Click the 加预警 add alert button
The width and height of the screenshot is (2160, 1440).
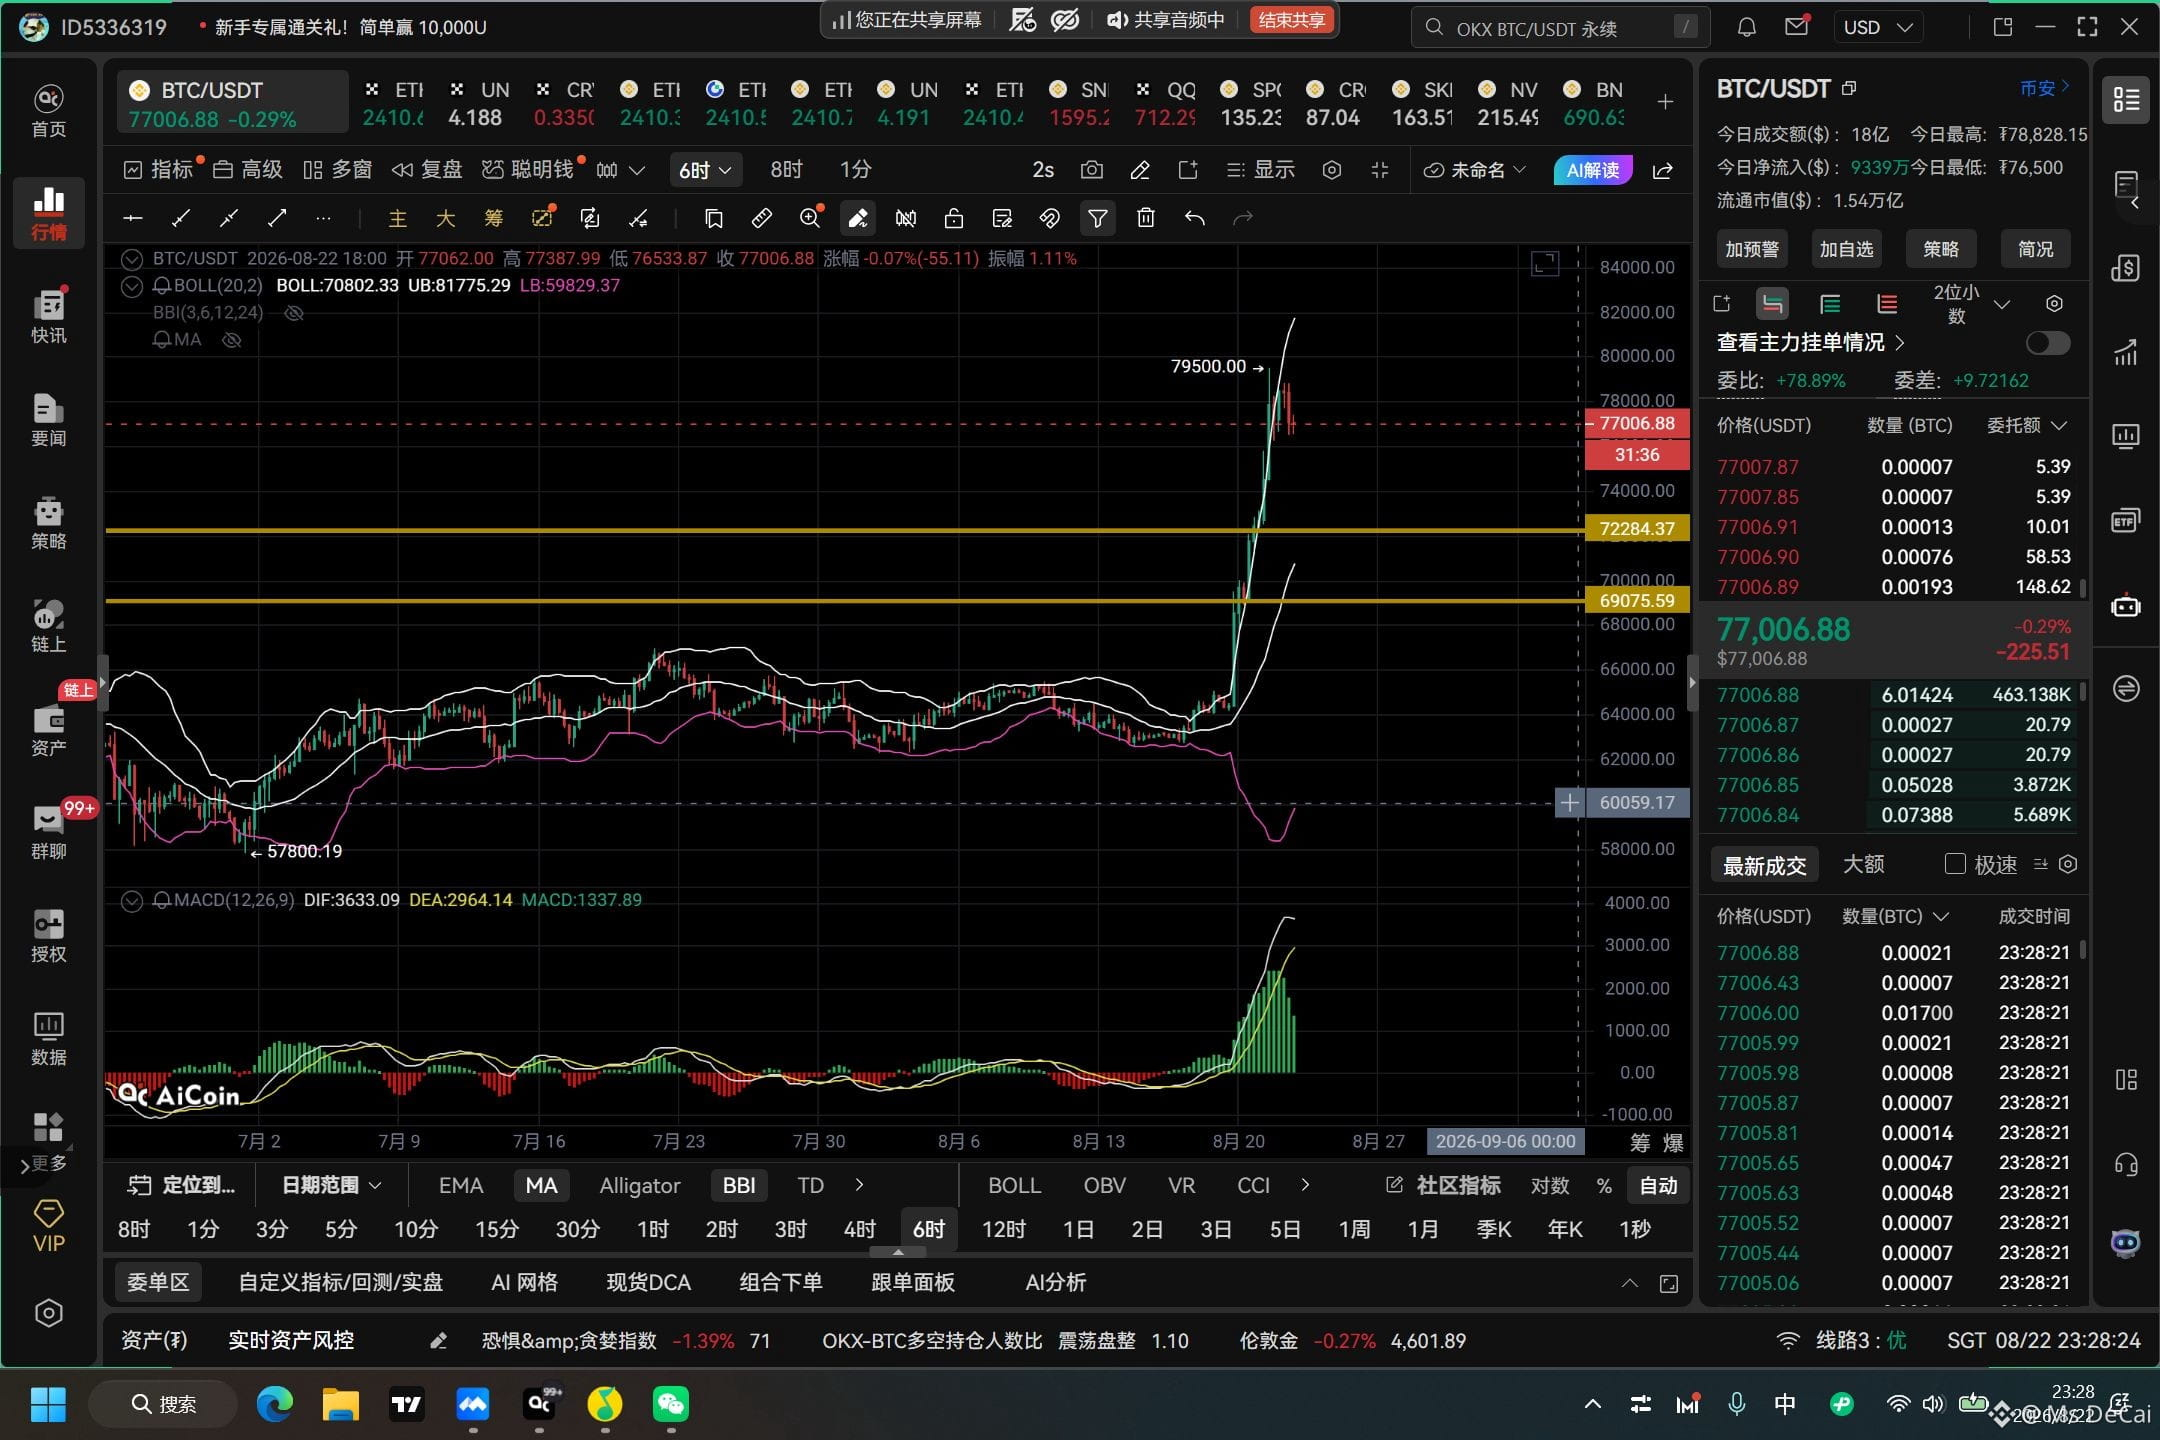(1752, 249)
